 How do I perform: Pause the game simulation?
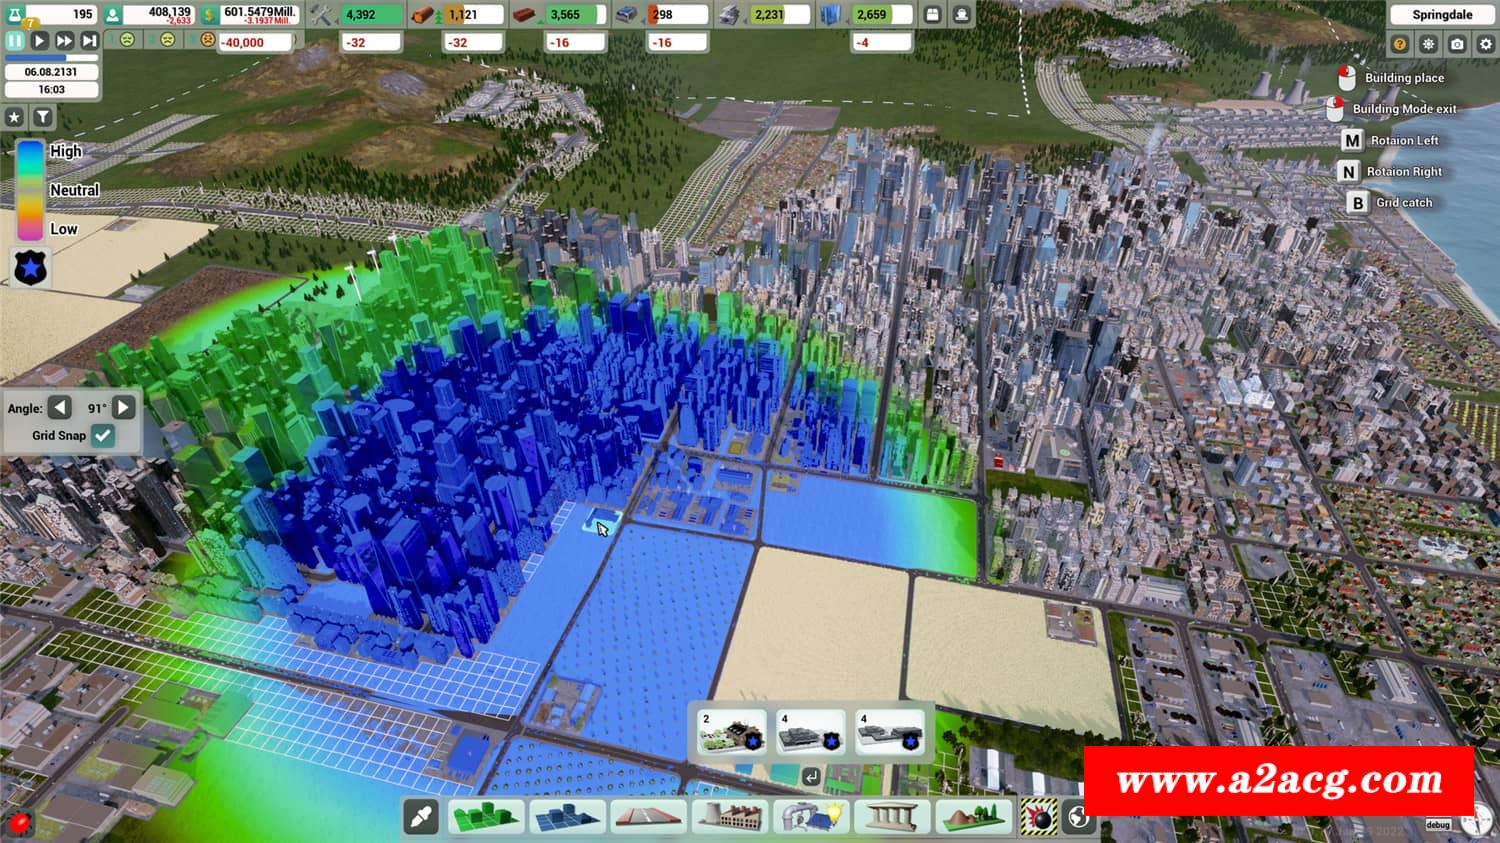coord(15,41)
